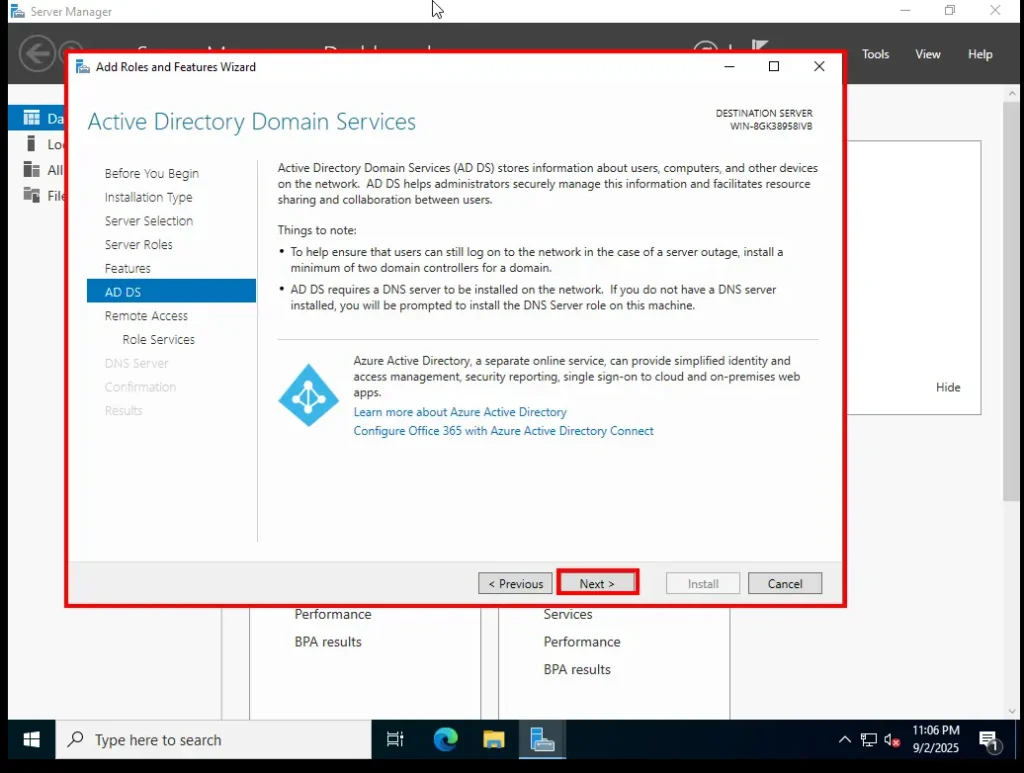Select All Servers icon in sidebar
Screen dimensions: 1024x773
pyautogui.click(x=31, y=170)
